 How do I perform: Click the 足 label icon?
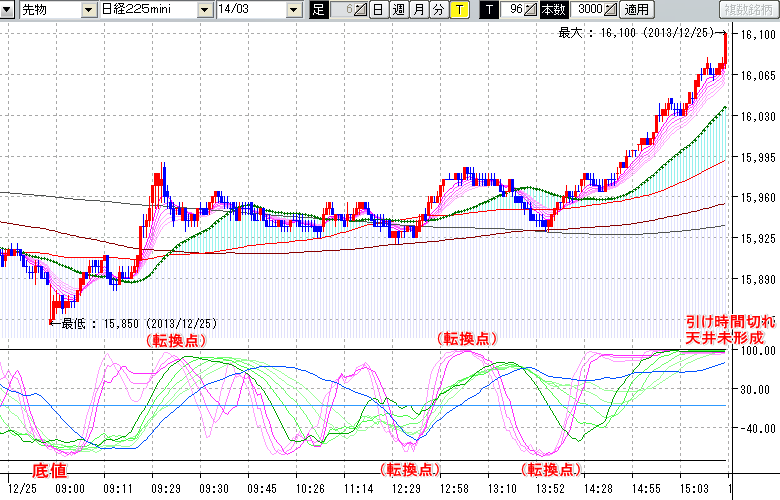(x=319, y=10)
